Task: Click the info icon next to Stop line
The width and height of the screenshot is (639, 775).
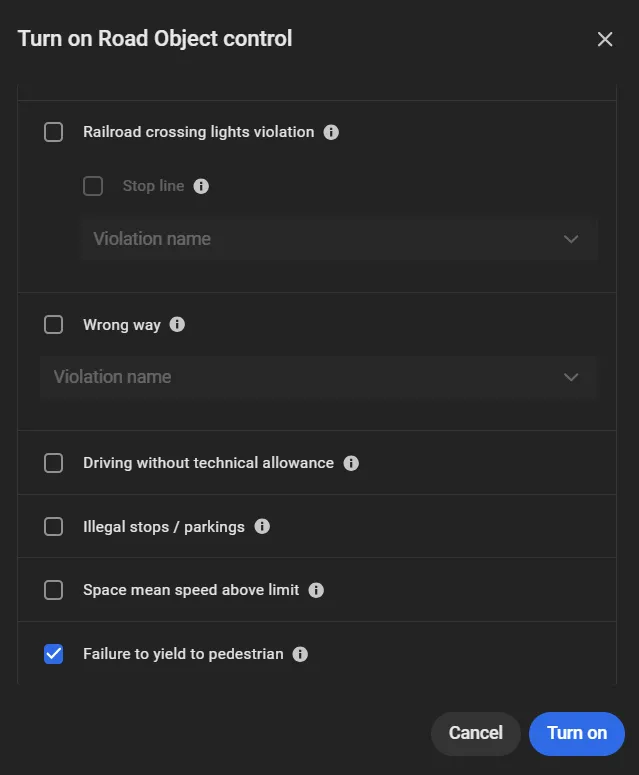Action: [201, 186]
